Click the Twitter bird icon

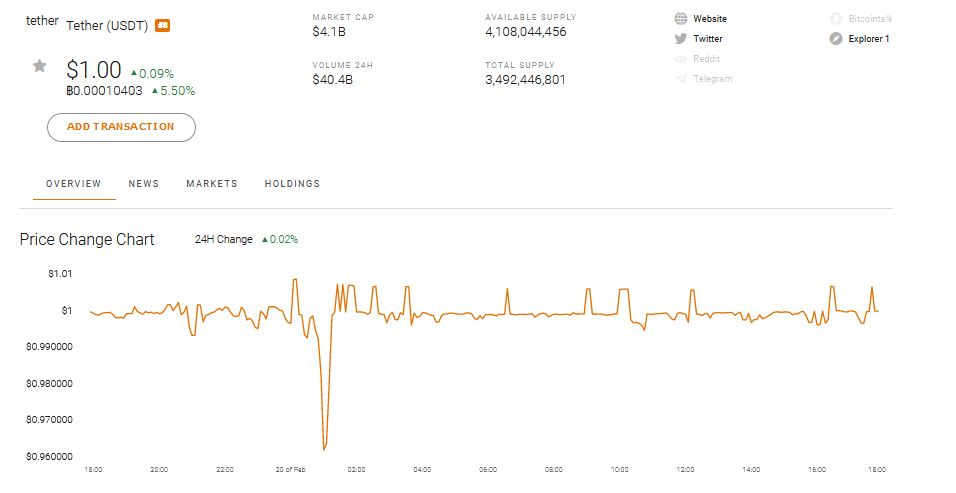point(680,39)
